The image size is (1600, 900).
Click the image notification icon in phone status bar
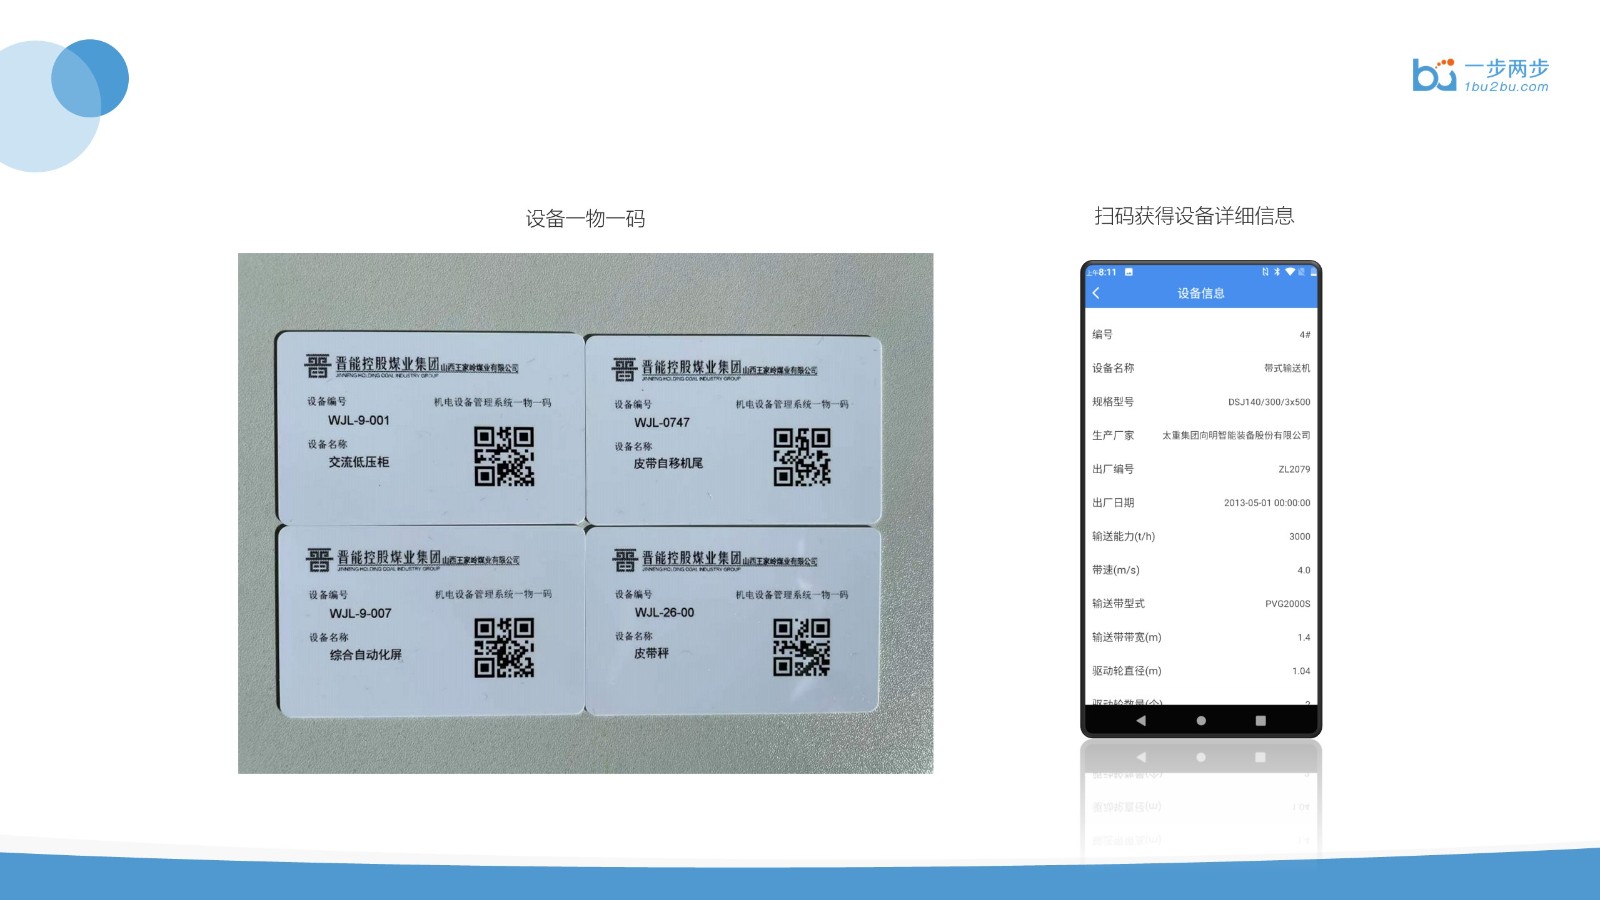point(1129,272)
